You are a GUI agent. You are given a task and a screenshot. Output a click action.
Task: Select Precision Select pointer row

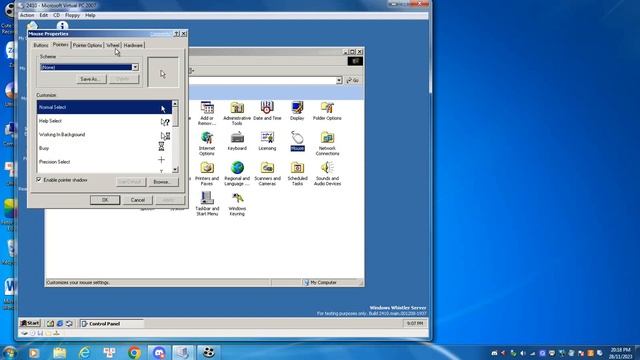pyautogui.click(x=104, y=162)
